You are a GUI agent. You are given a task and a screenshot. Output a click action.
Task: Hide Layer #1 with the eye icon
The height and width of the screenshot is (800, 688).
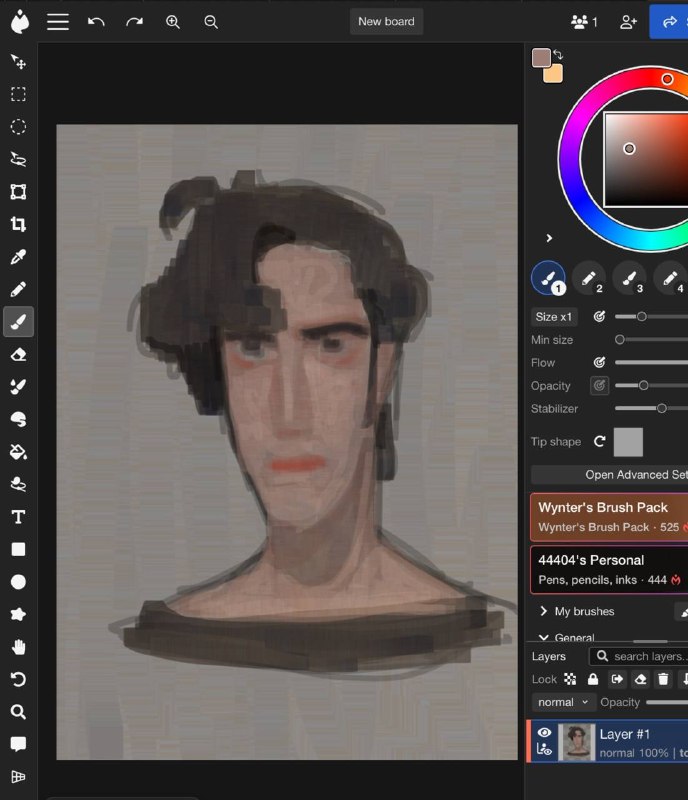point(545,733)
